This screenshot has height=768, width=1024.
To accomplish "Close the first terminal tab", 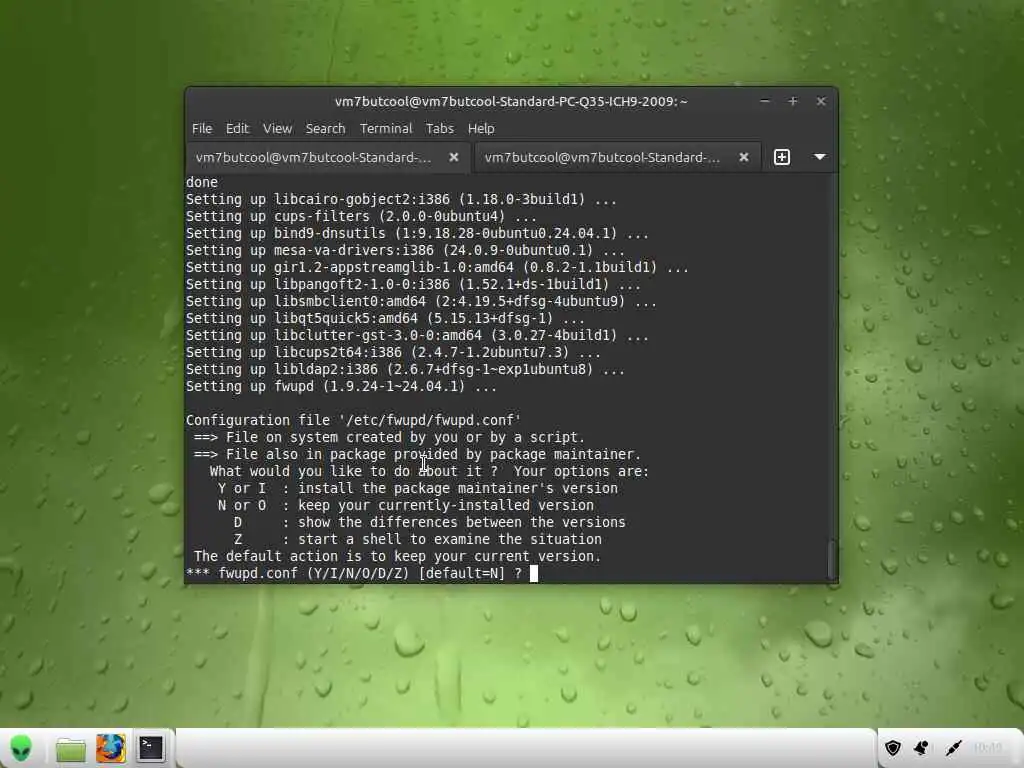I will pos(454,157).
